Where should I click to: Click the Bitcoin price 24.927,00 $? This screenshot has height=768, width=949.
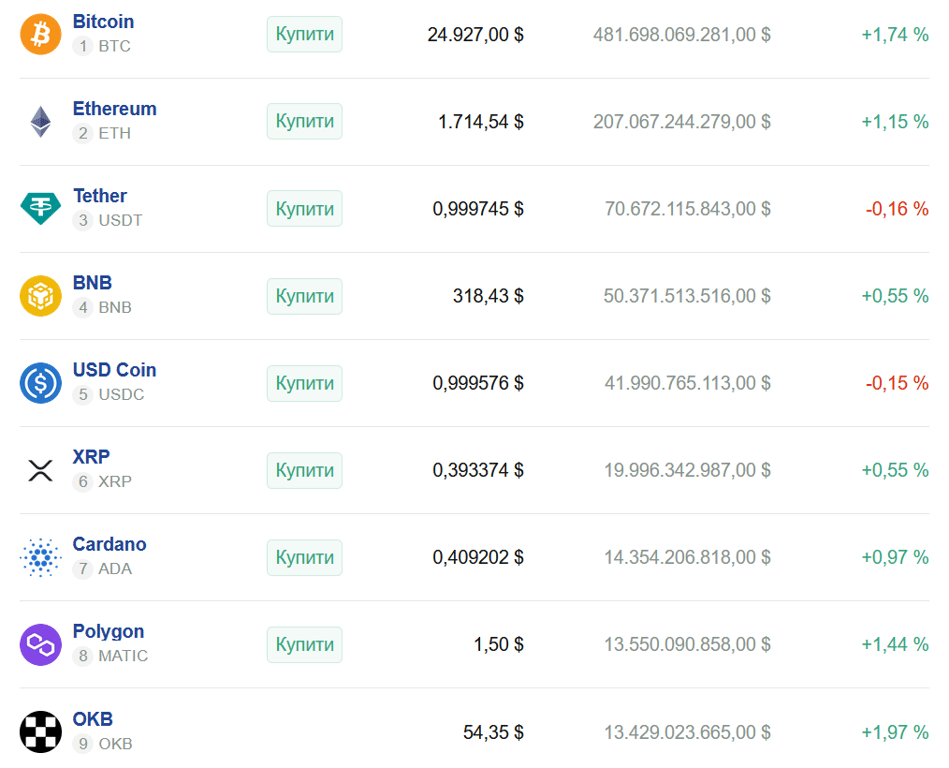click(x=476, y=34)
